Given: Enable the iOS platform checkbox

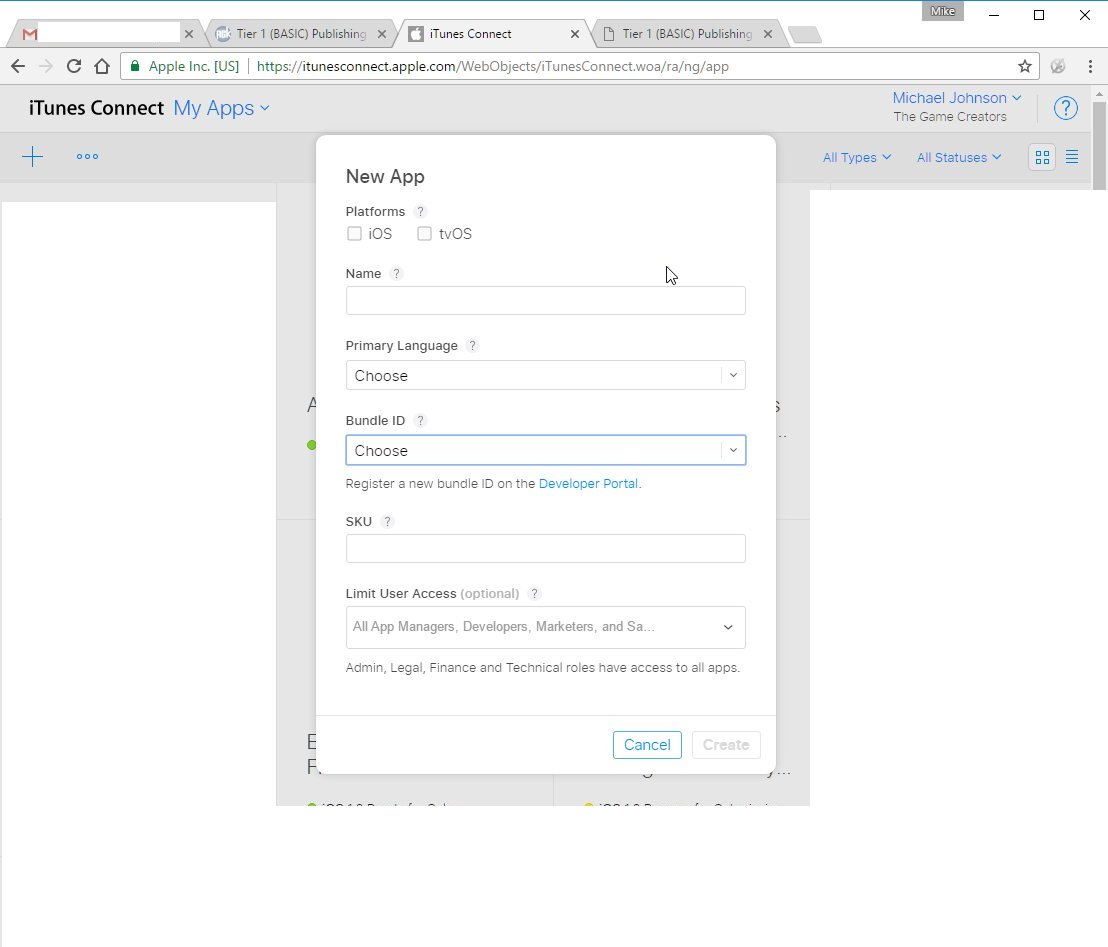Looking at the screenshot, I should point(354,233).
